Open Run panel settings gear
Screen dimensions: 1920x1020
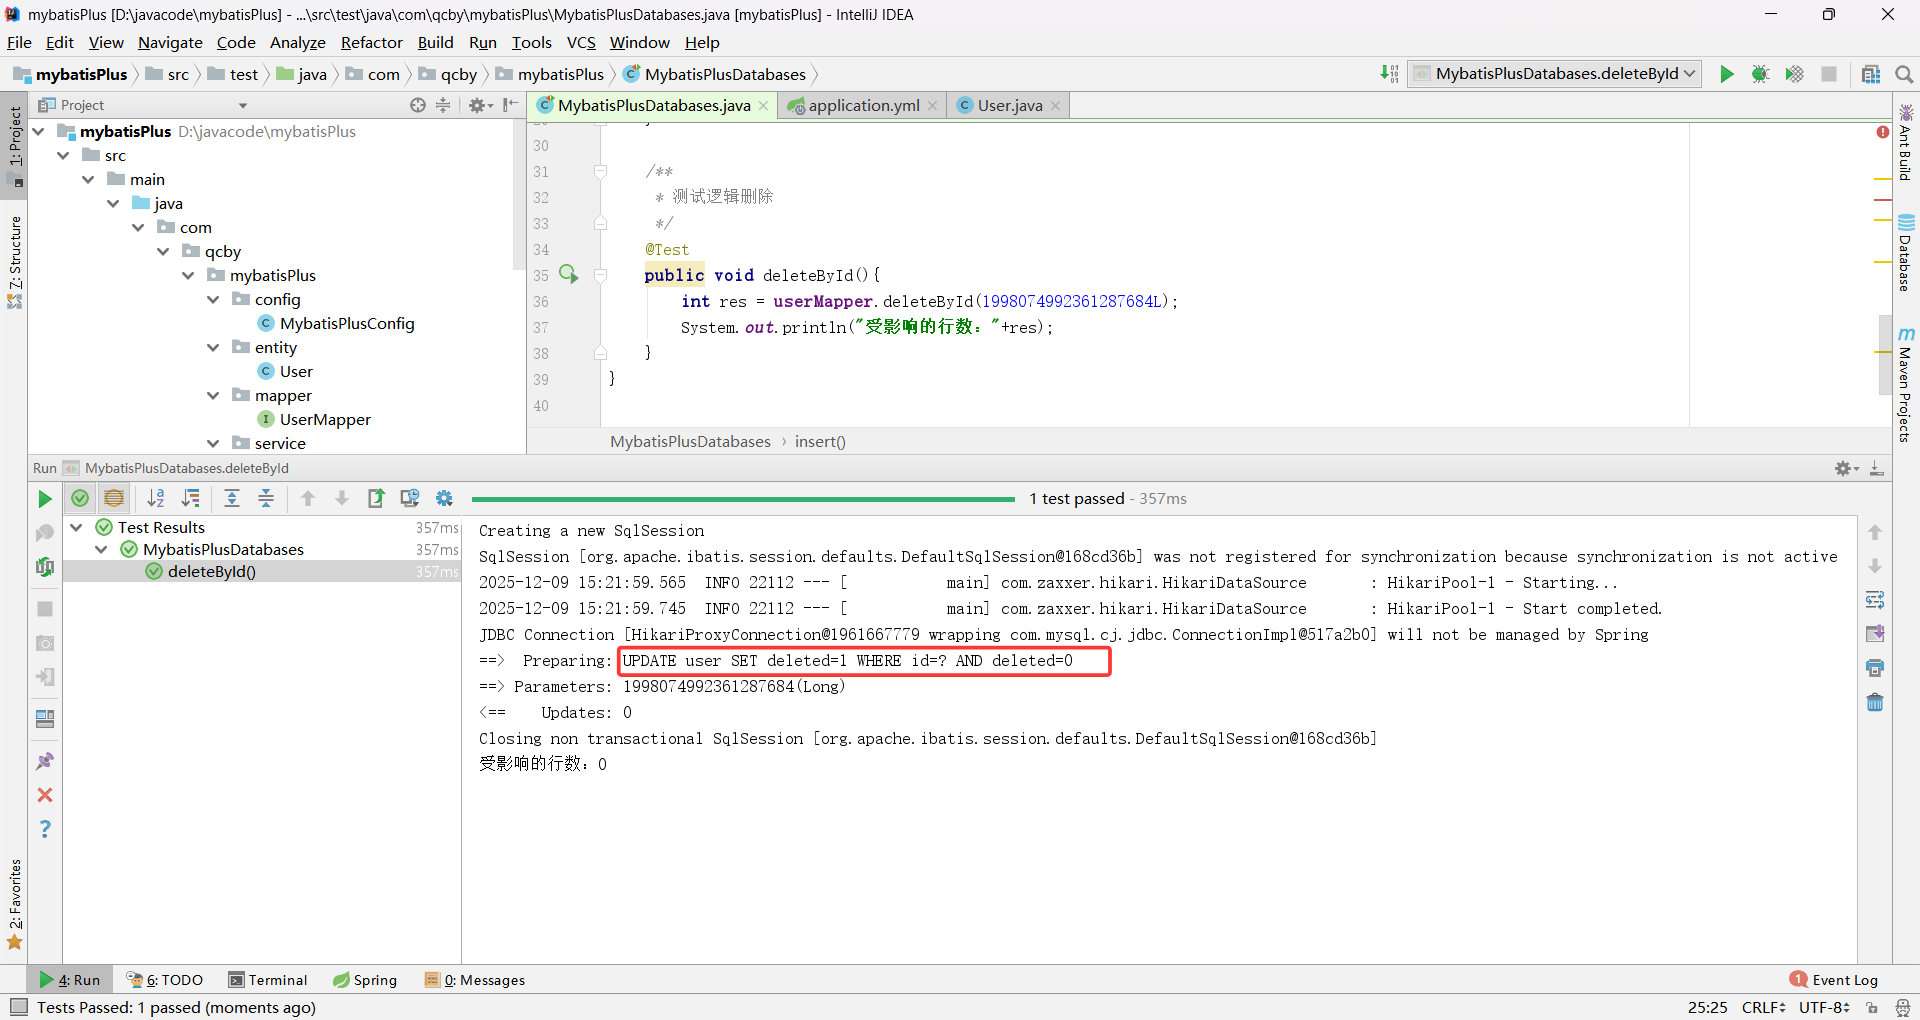tap(1846, 468)
